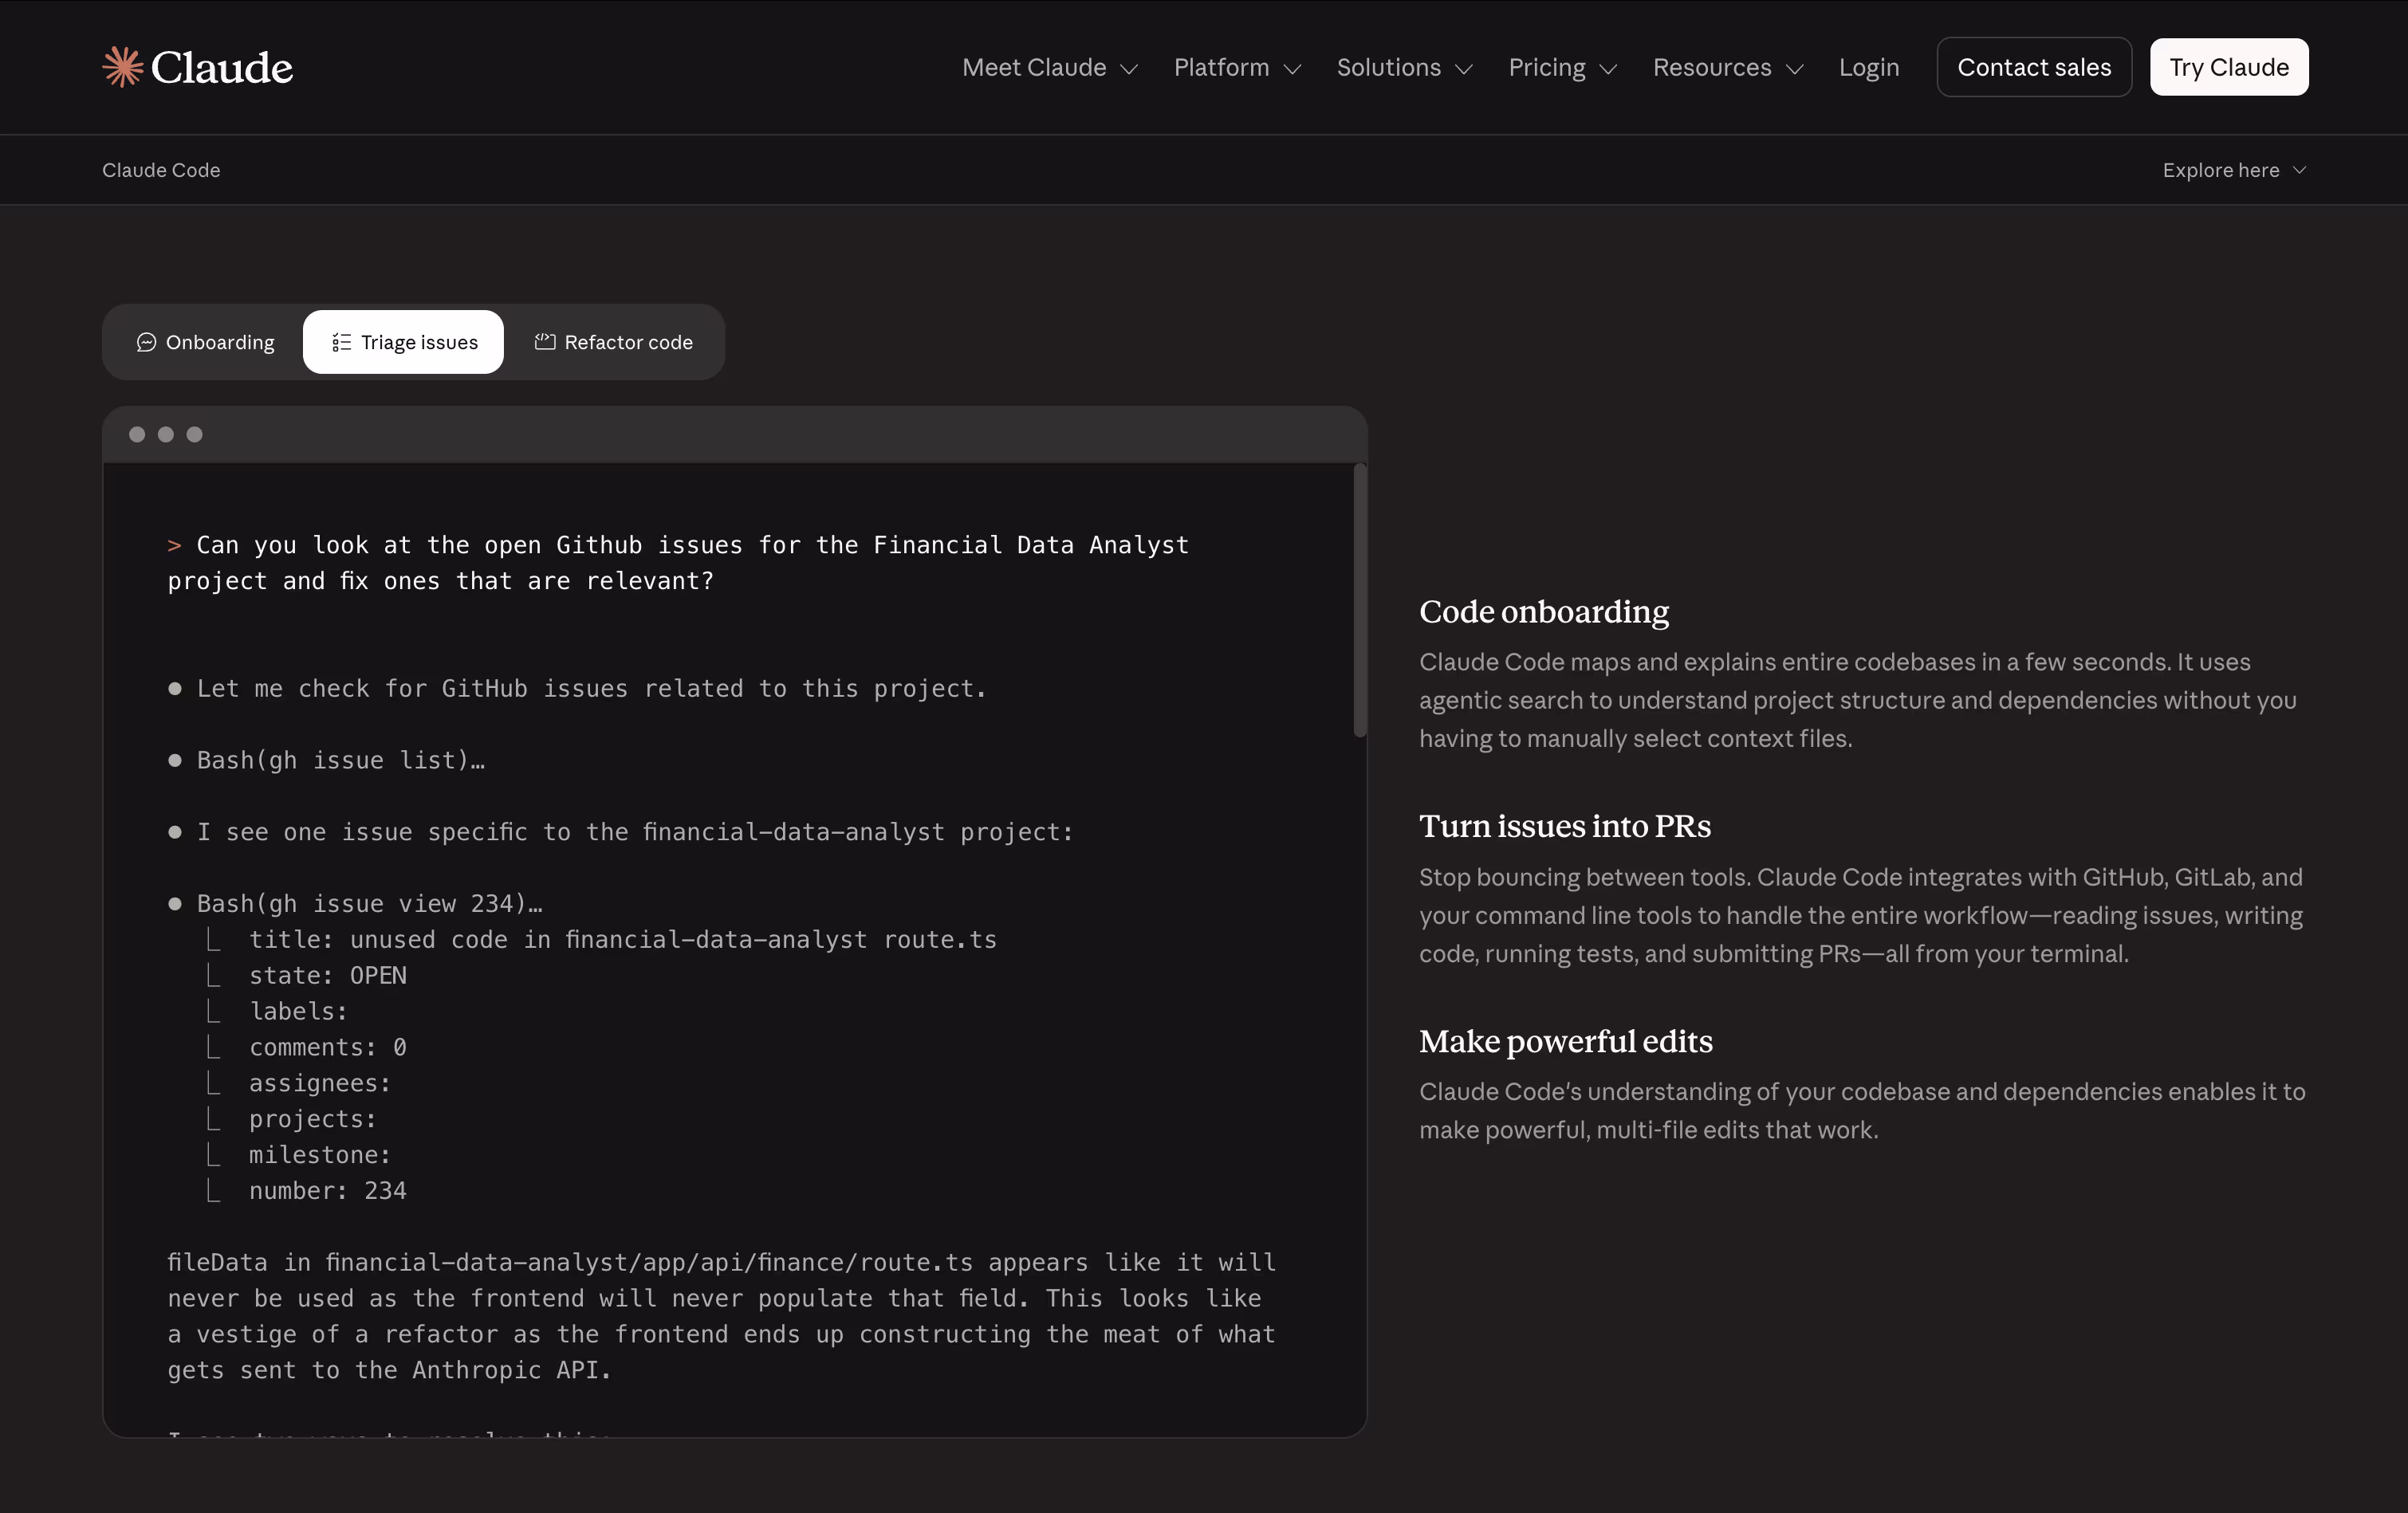Image resolution: width=2408 pixels, height=1513 pixels.
Task: Click the Try Claude button
Action: [2229, 67]
